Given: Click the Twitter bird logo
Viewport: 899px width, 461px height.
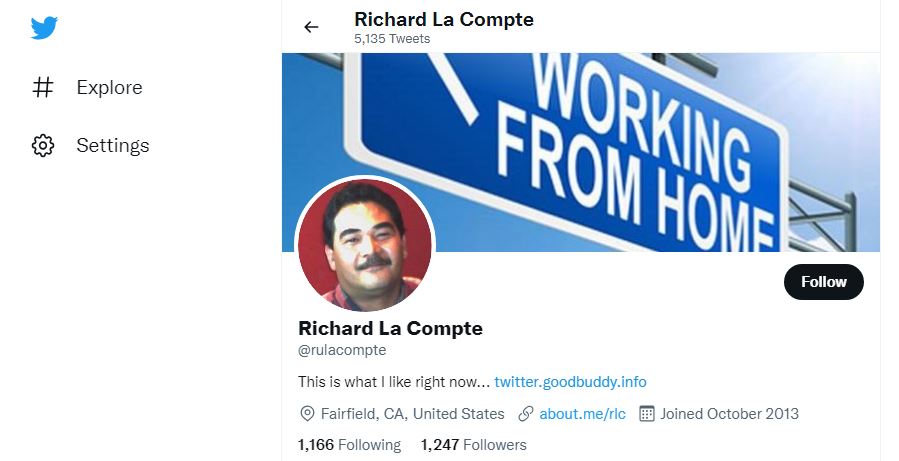Looking at the screenshot, I should (x=44, y=28).
